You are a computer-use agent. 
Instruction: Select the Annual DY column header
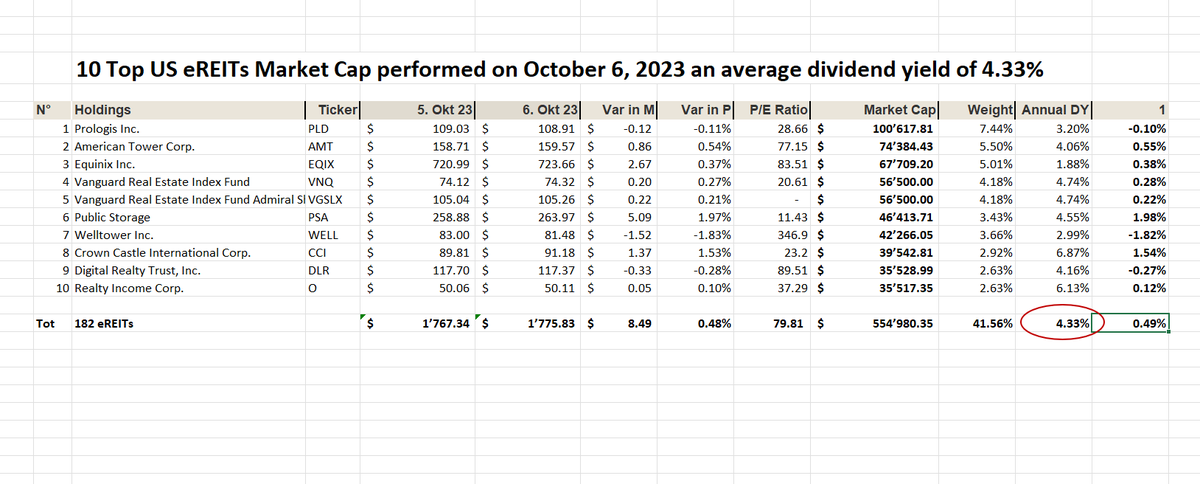(1057, 110)
